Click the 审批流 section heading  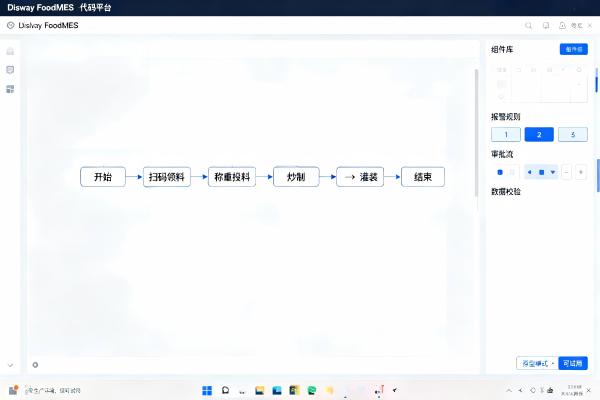(502, 154)
